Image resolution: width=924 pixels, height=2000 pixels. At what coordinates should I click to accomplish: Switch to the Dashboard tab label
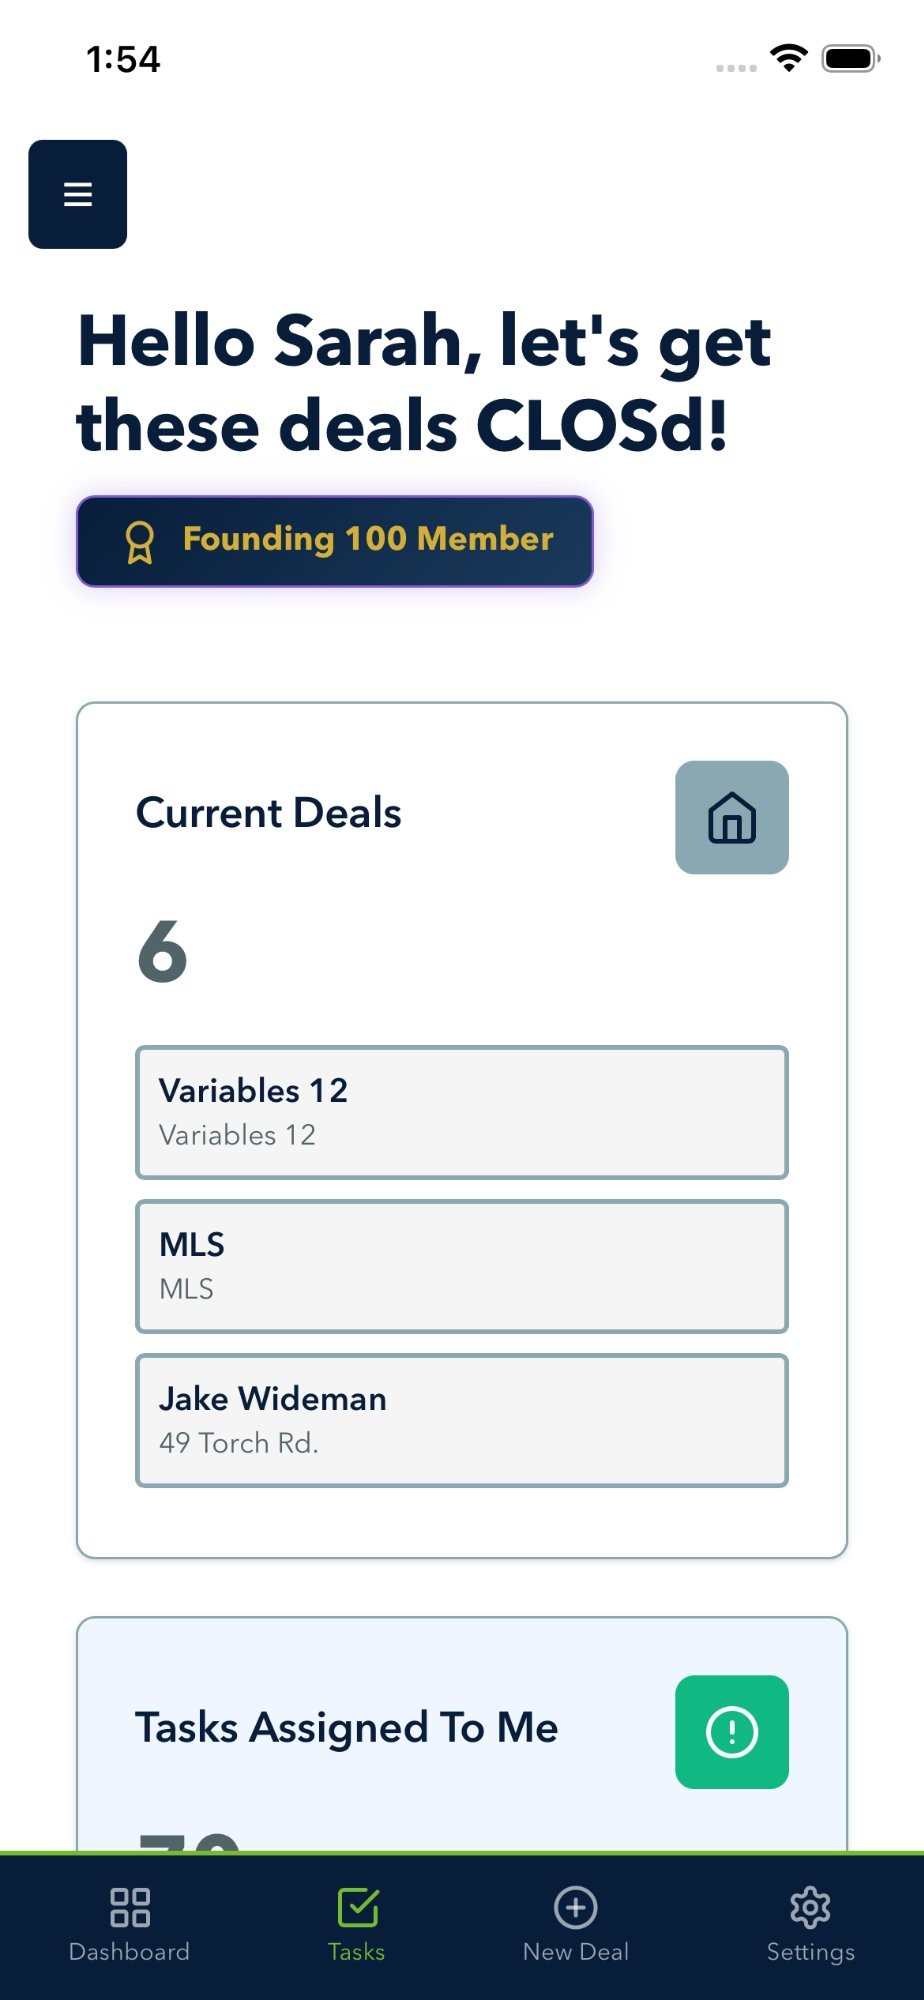(130, 1952)
